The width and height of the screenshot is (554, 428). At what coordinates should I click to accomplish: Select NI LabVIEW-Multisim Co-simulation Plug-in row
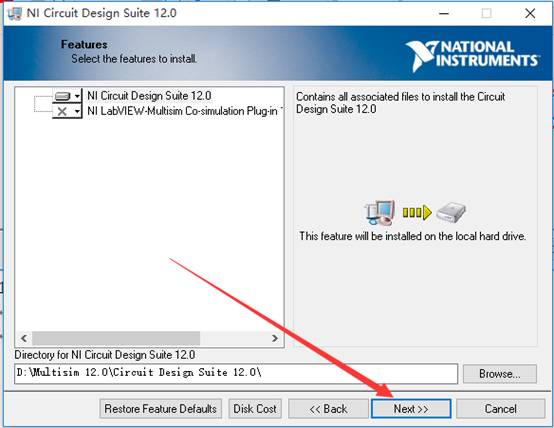[185, 111]
